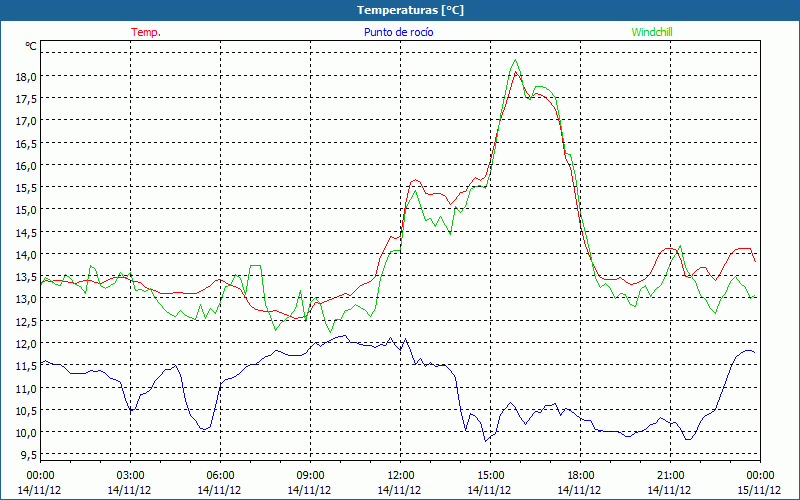The image size is (800, 500).
Task: Click the 13,5 y-axis value
Action: click(x=28, y=277)
